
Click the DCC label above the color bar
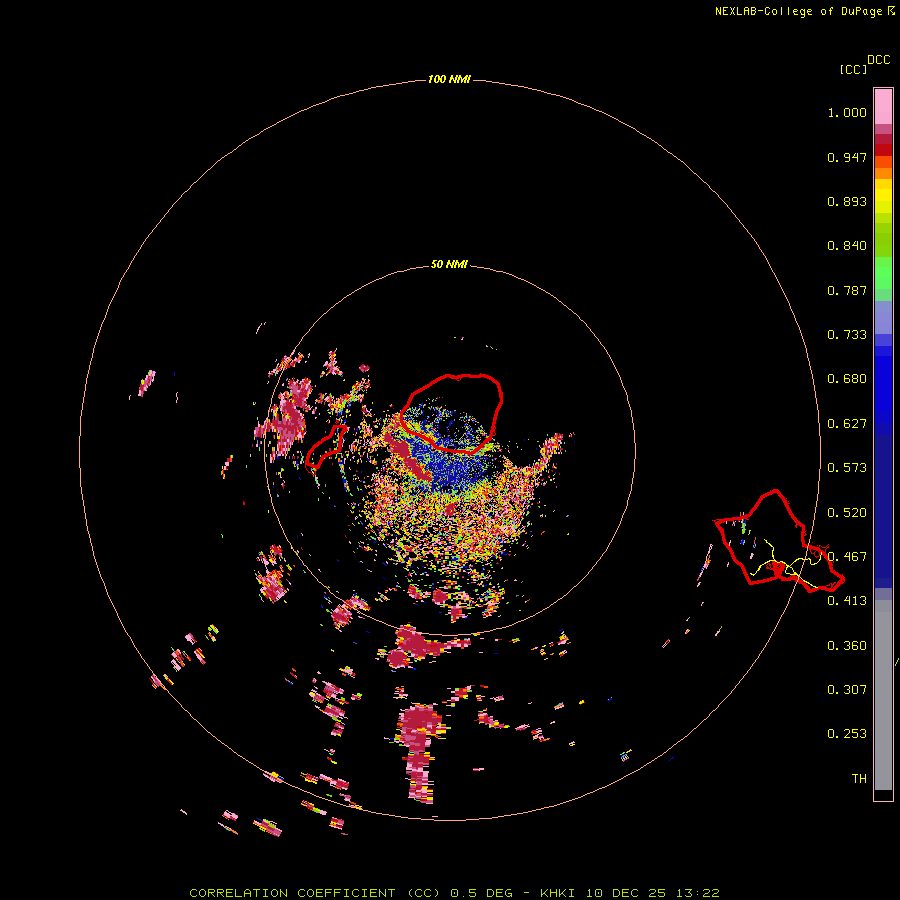coord(878,60)
